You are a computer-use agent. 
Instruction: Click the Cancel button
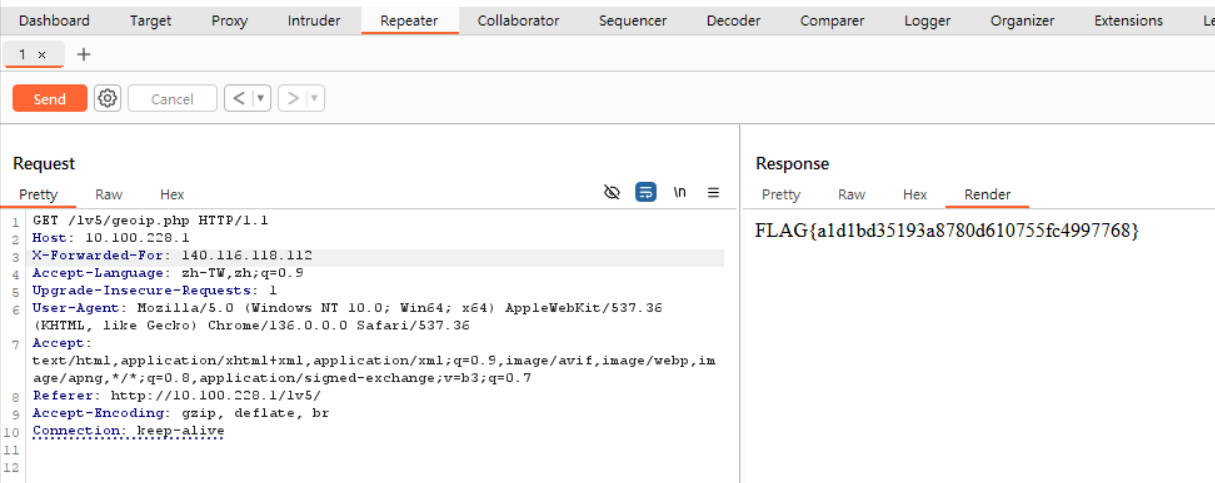172,98
